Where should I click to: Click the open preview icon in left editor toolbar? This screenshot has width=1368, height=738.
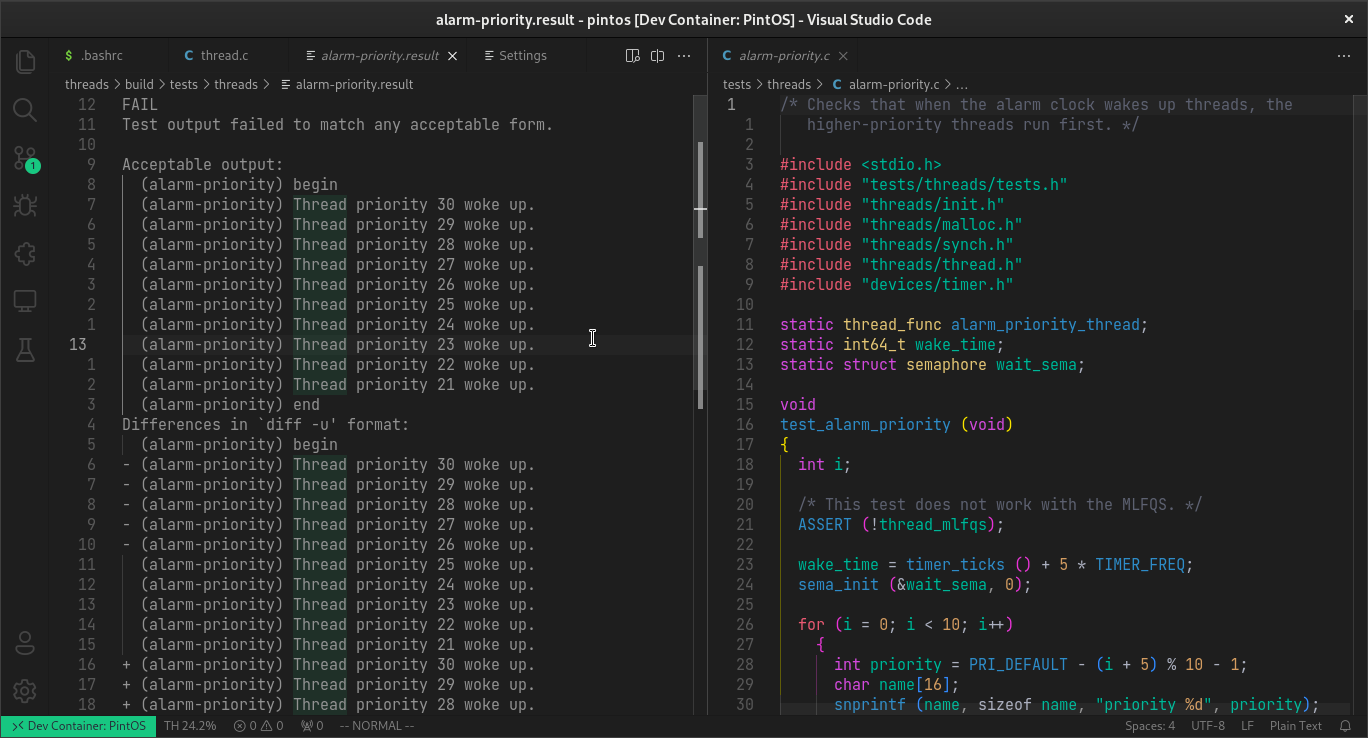click(632, 56)
